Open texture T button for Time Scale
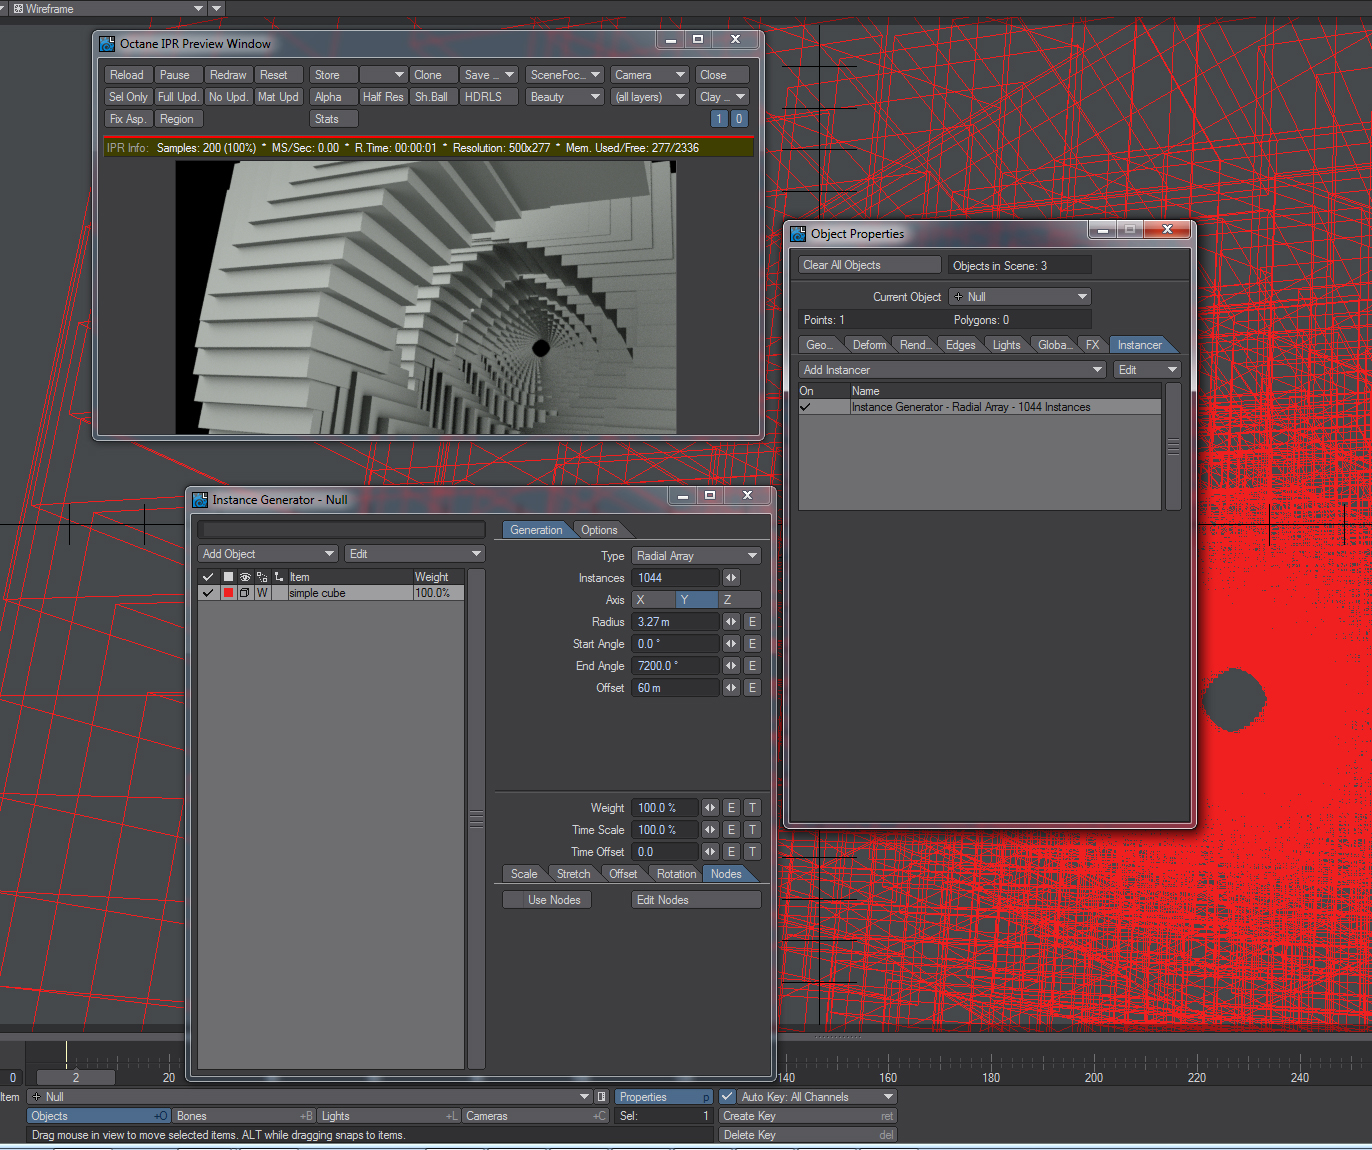 point(752,830)
